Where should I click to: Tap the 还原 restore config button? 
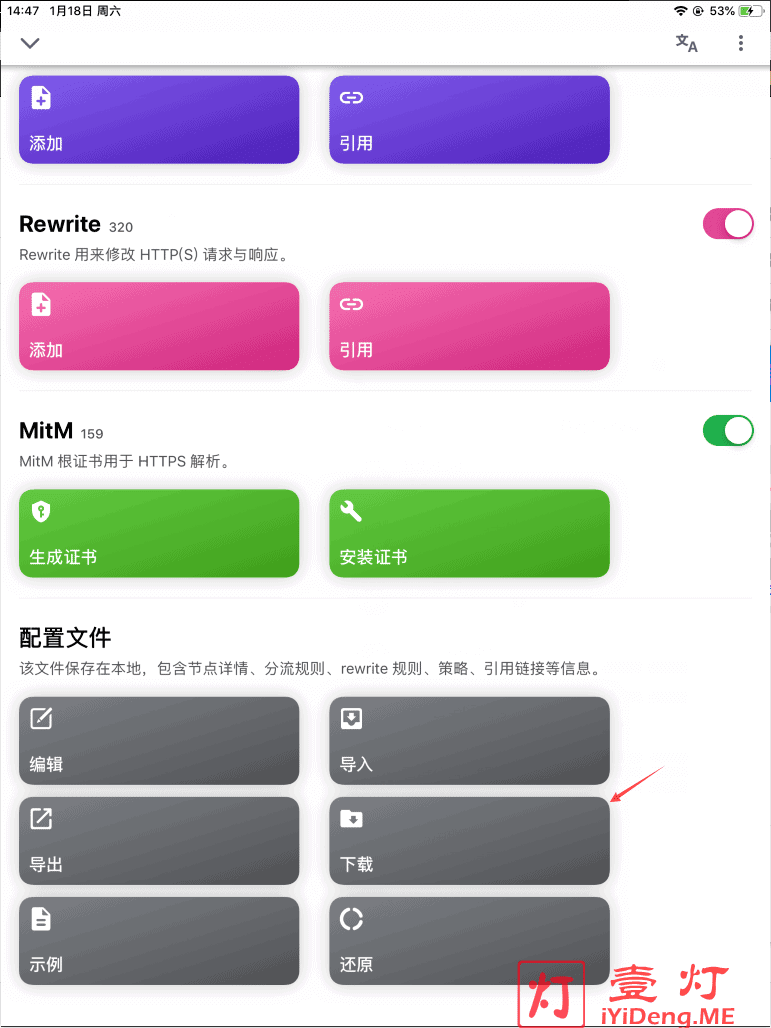[x=469, y=941]
